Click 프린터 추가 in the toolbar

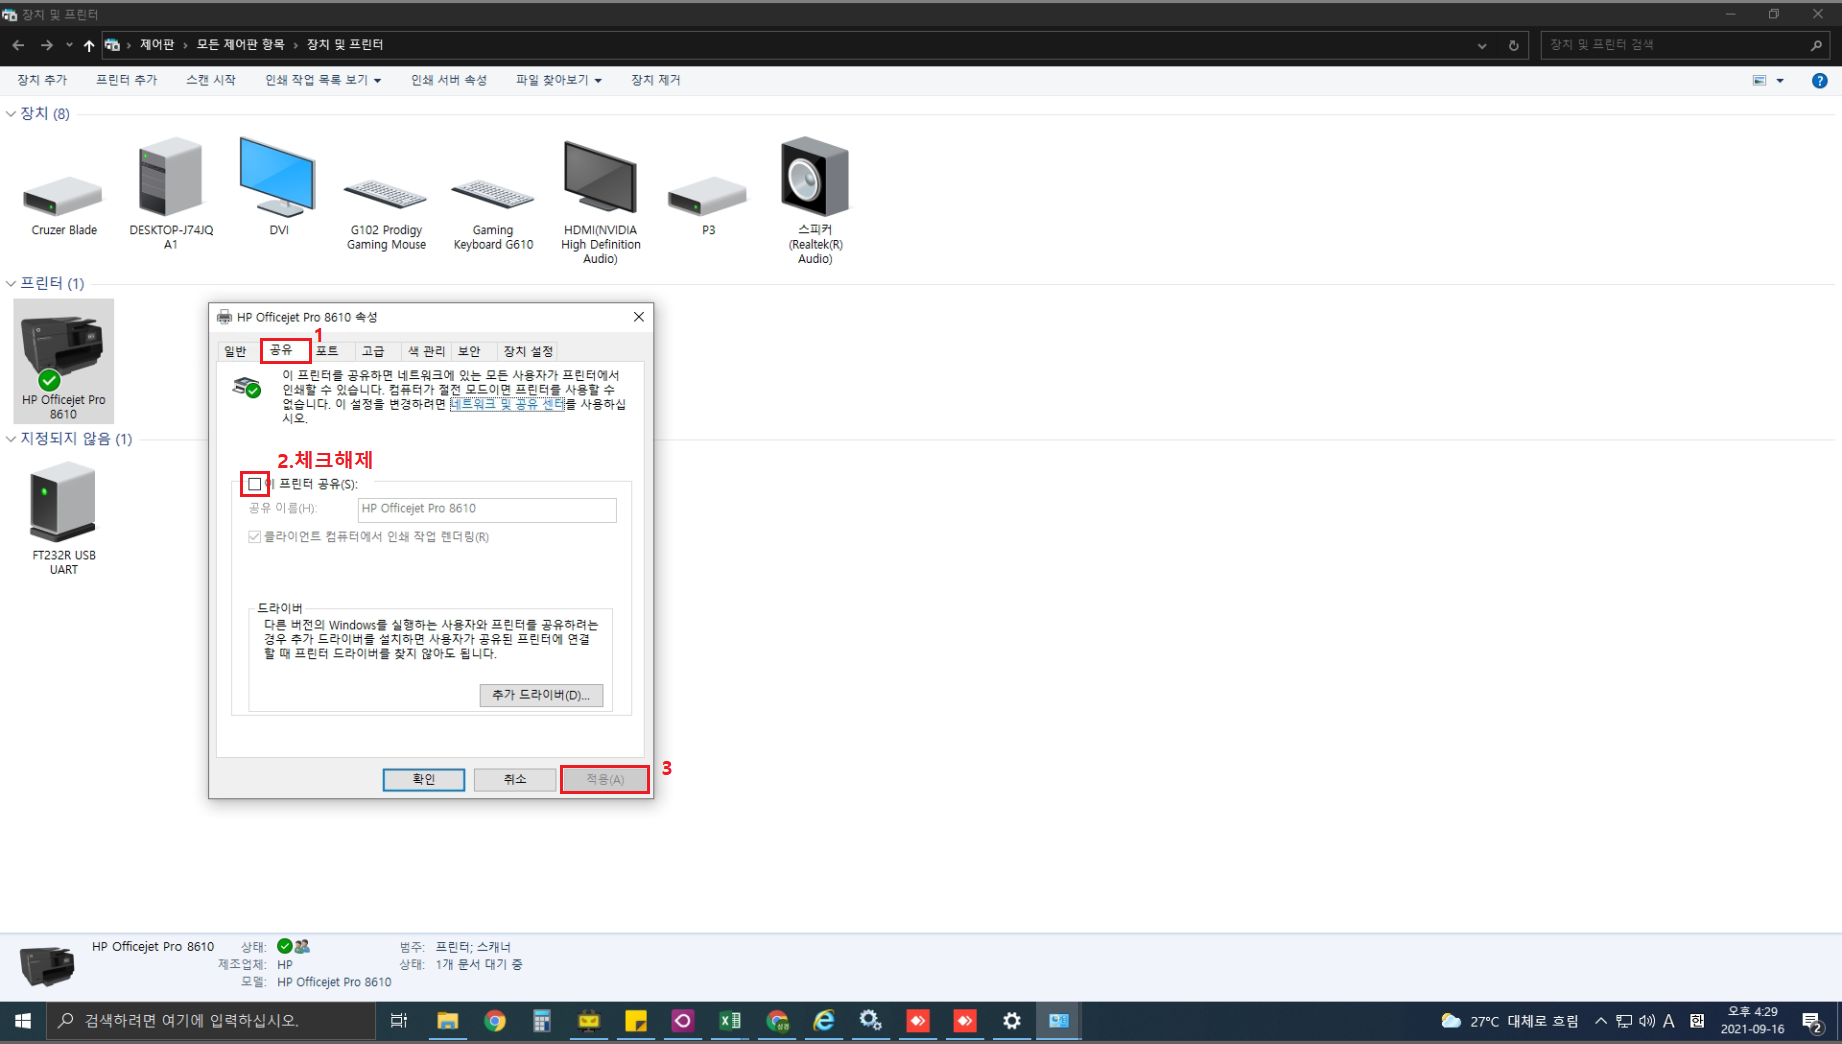126,80
